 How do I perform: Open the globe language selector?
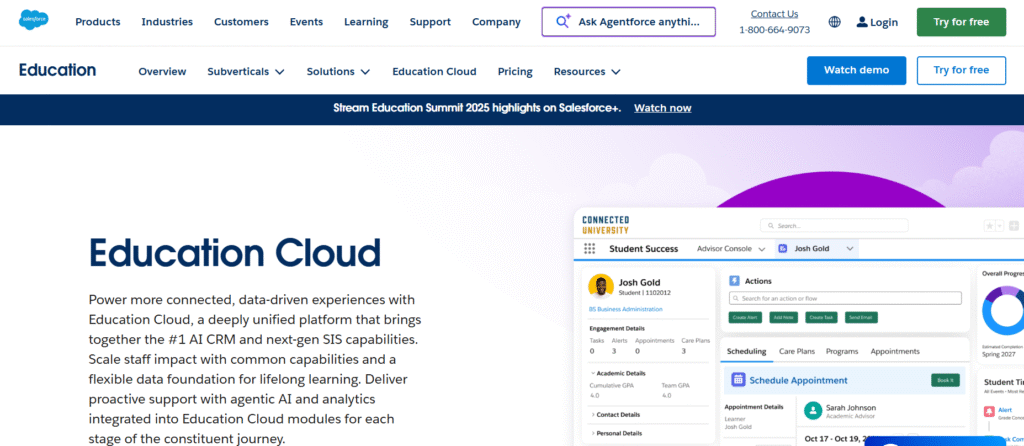coord(835,22)
